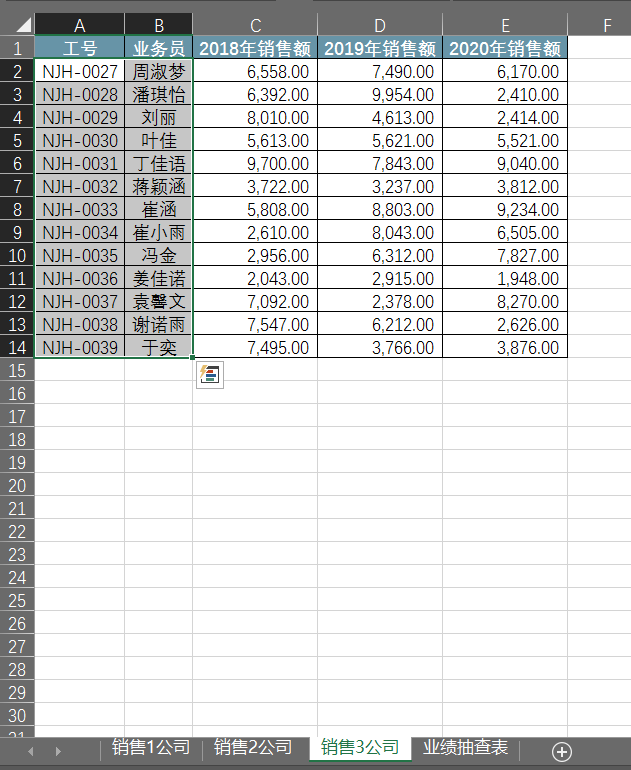The image size is (631, 770).
Task: Click the 2018 value 9,700.00
Action: point(255,164)
